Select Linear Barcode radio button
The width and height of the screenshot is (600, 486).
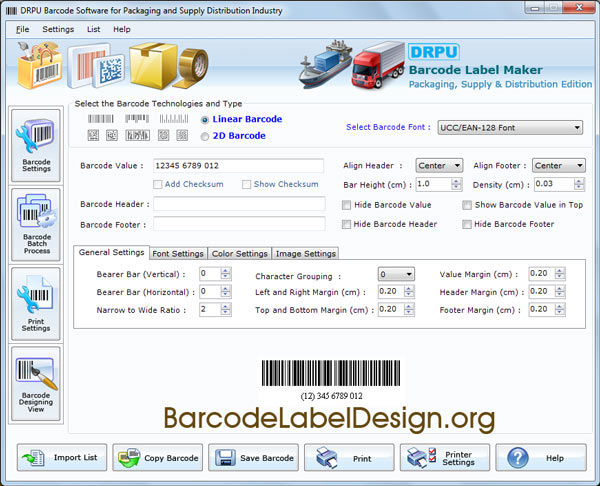(x=205, y=120)
